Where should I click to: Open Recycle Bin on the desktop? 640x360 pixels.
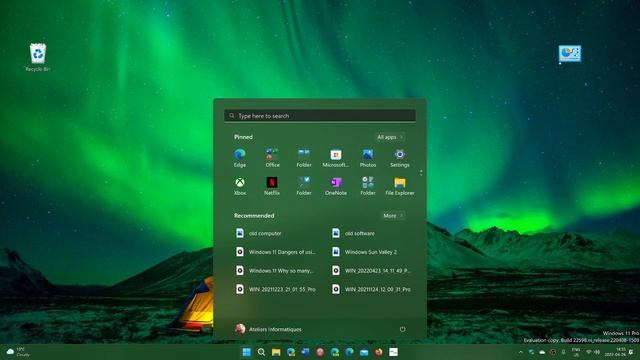38,57
